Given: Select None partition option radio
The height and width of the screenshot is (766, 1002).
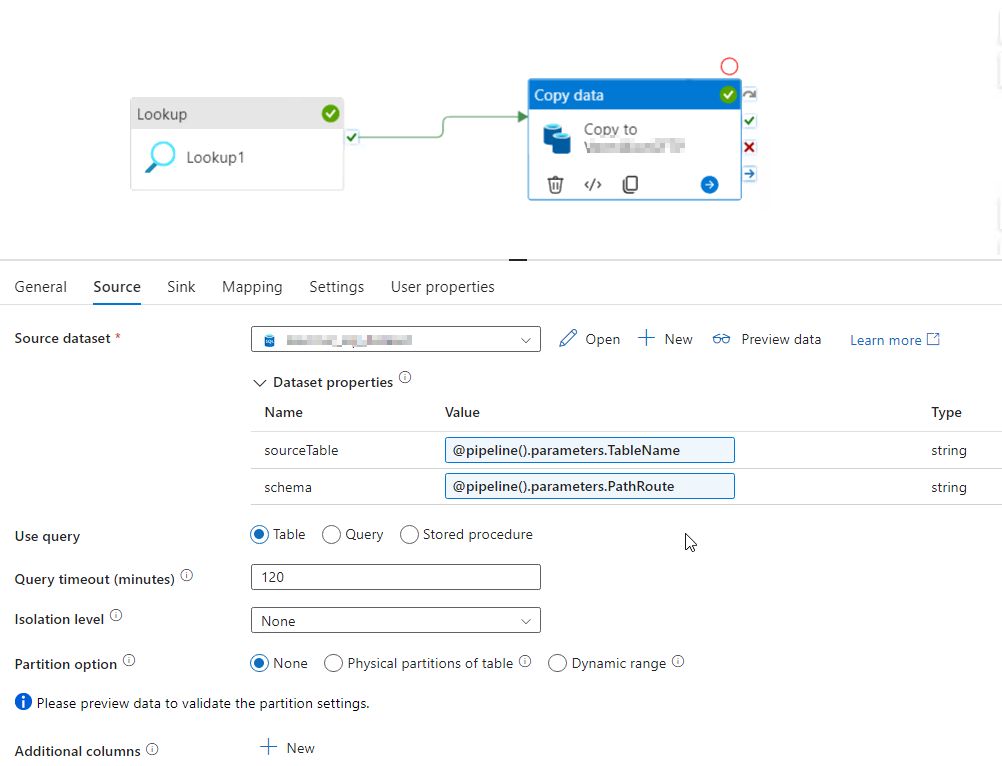Looking at the screenshot, I should click(259, 663).
